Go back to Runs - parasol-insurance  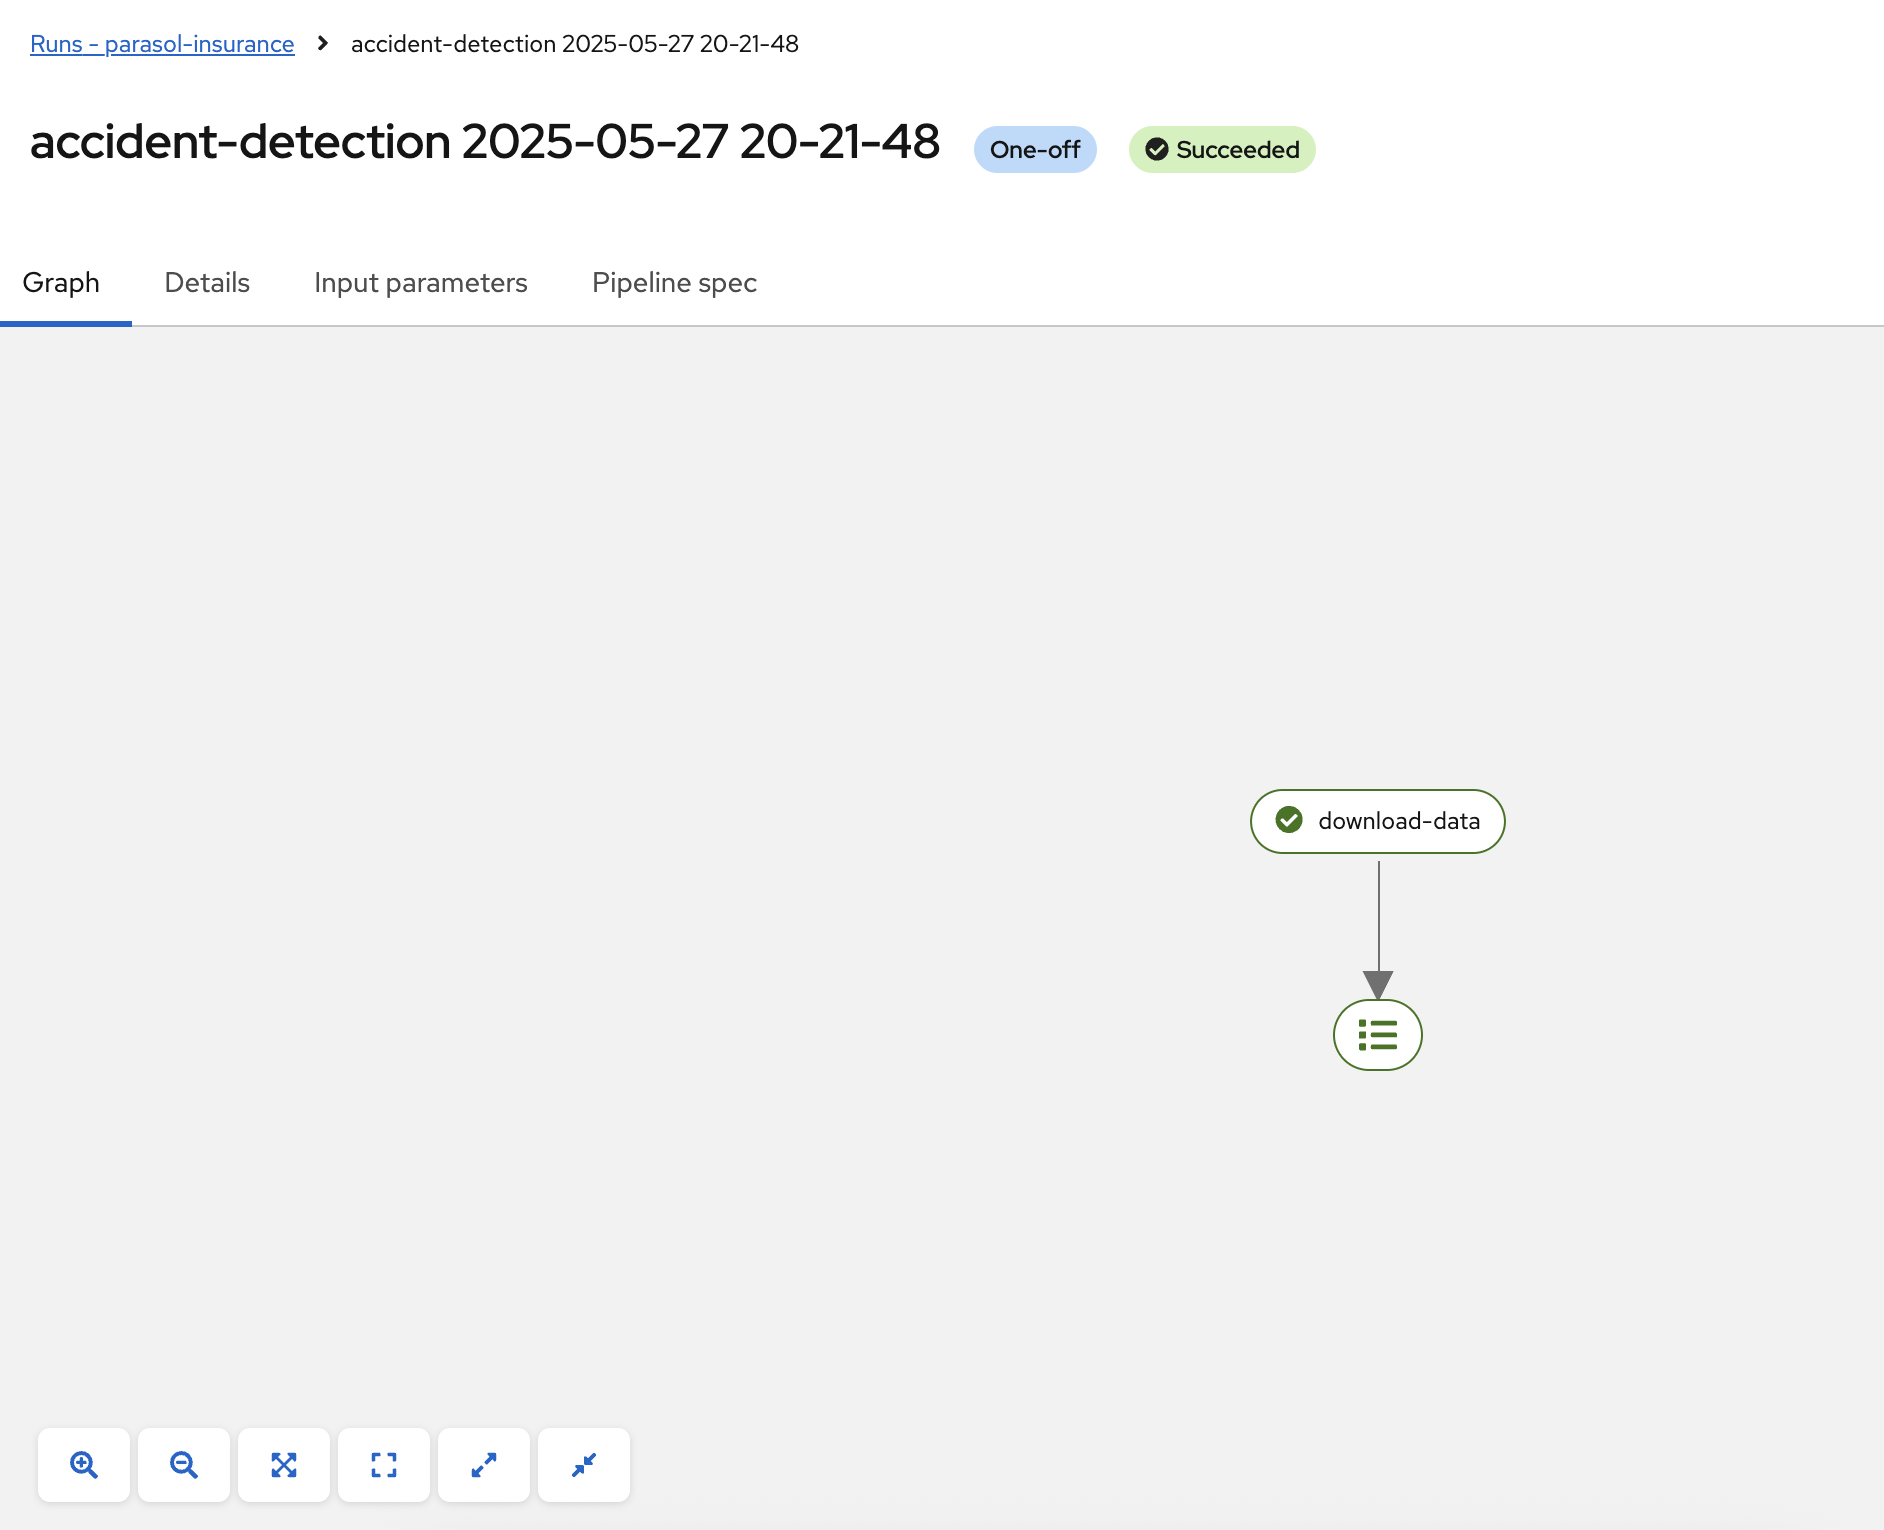coord(162,44)
